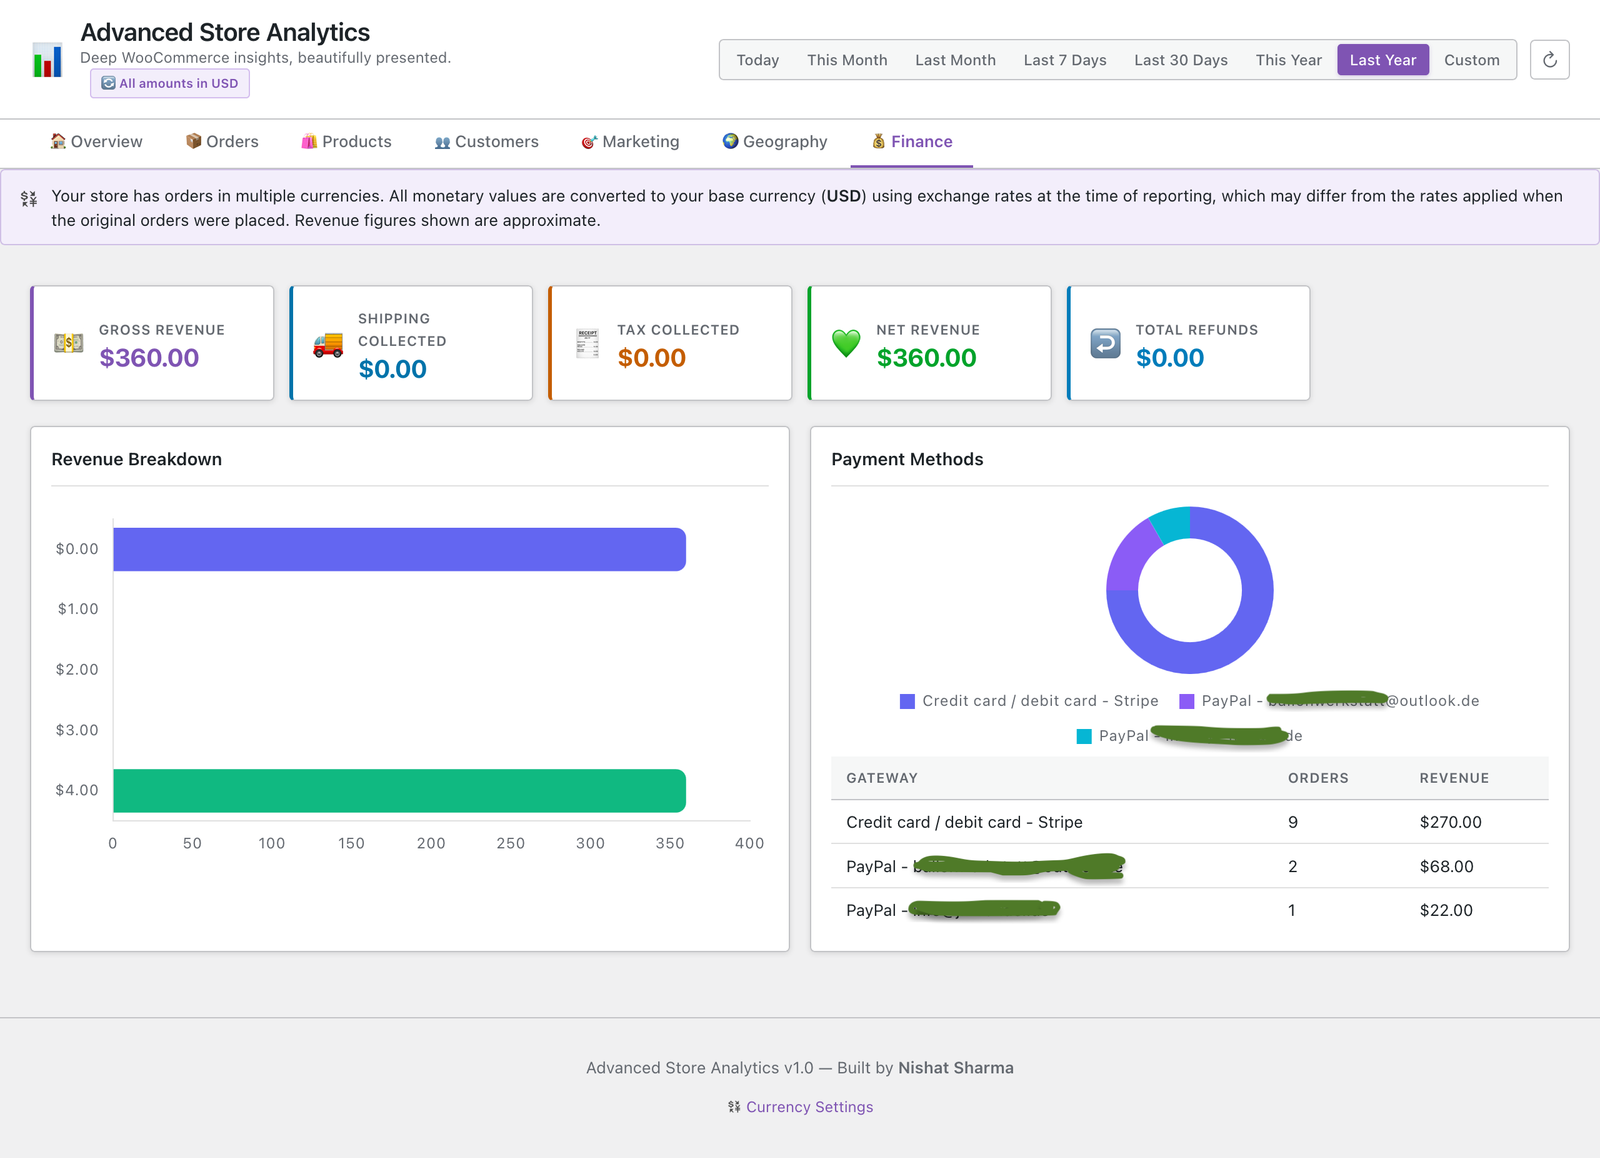Click the Overview house icon
1600x1158 pixels.
coord(58,141)
